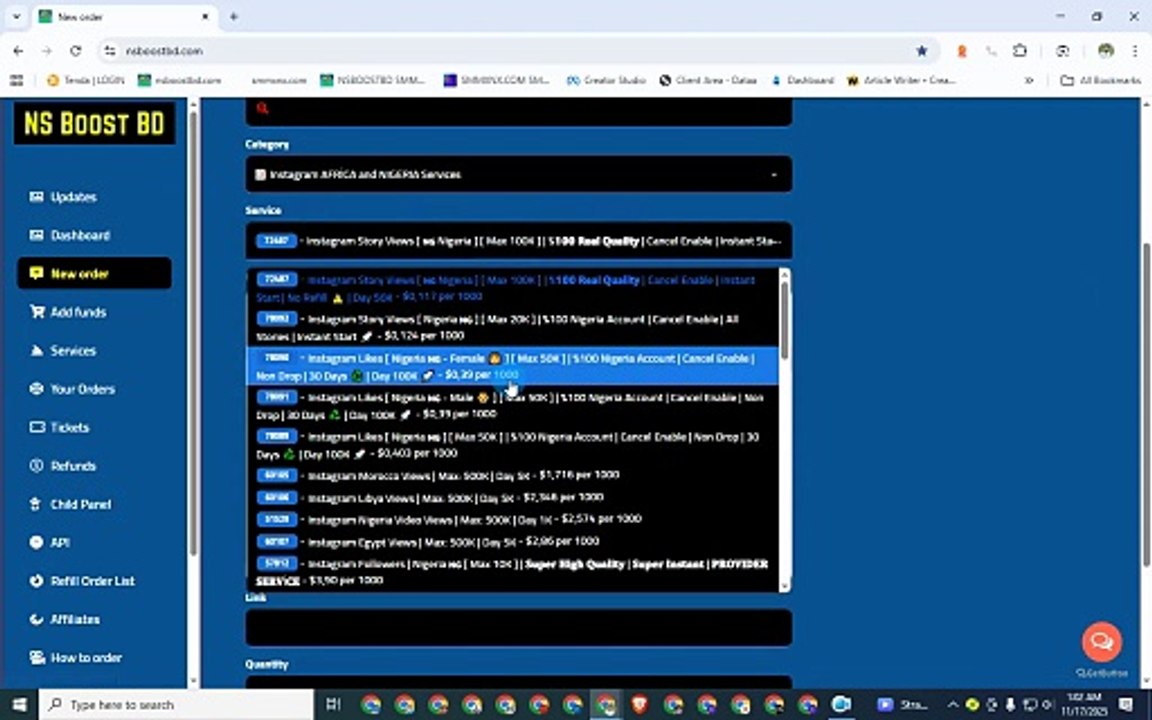Image resolution: width=1152 pixels, height=720 pixels.
Task: Toggle the bookmark star for this page
Action: coord(921,51)
